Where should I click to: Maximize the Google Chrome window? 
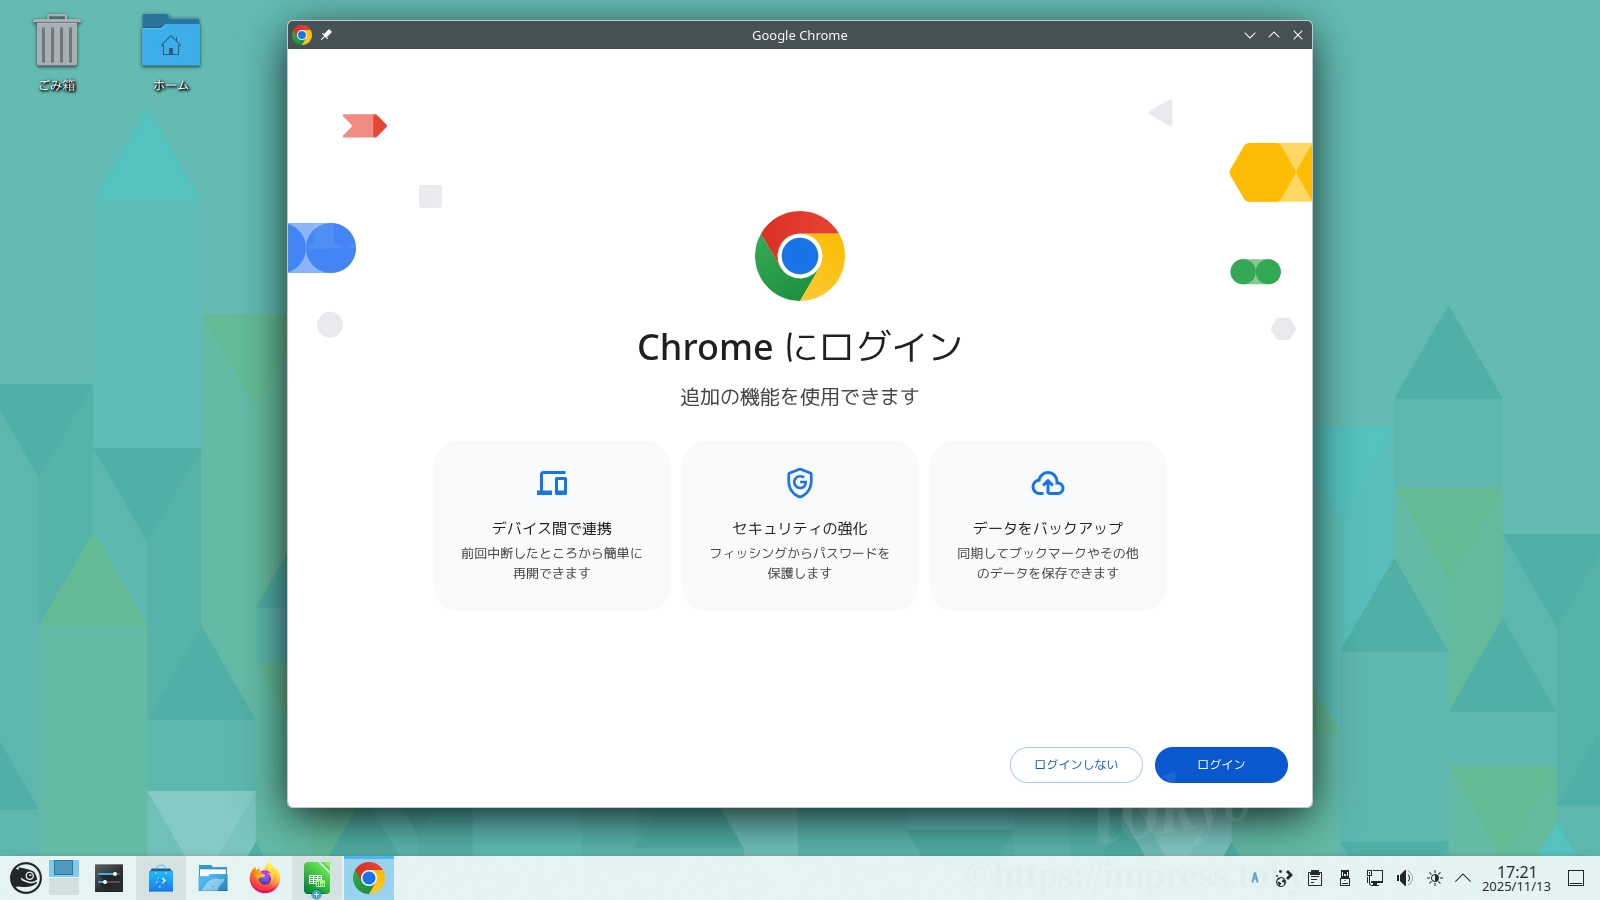tap(1274, 35)
